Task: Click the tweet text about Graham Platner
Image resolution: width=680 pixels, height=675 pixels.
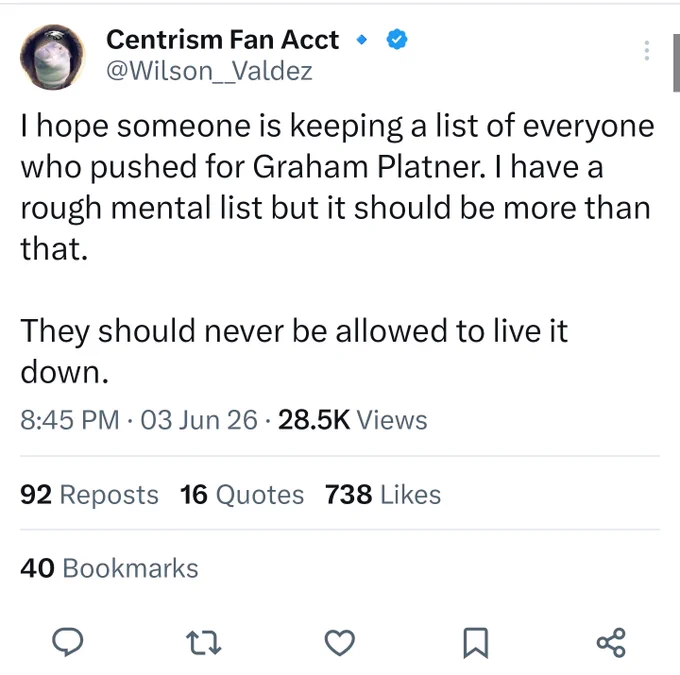Action: [x=337, y=248]
